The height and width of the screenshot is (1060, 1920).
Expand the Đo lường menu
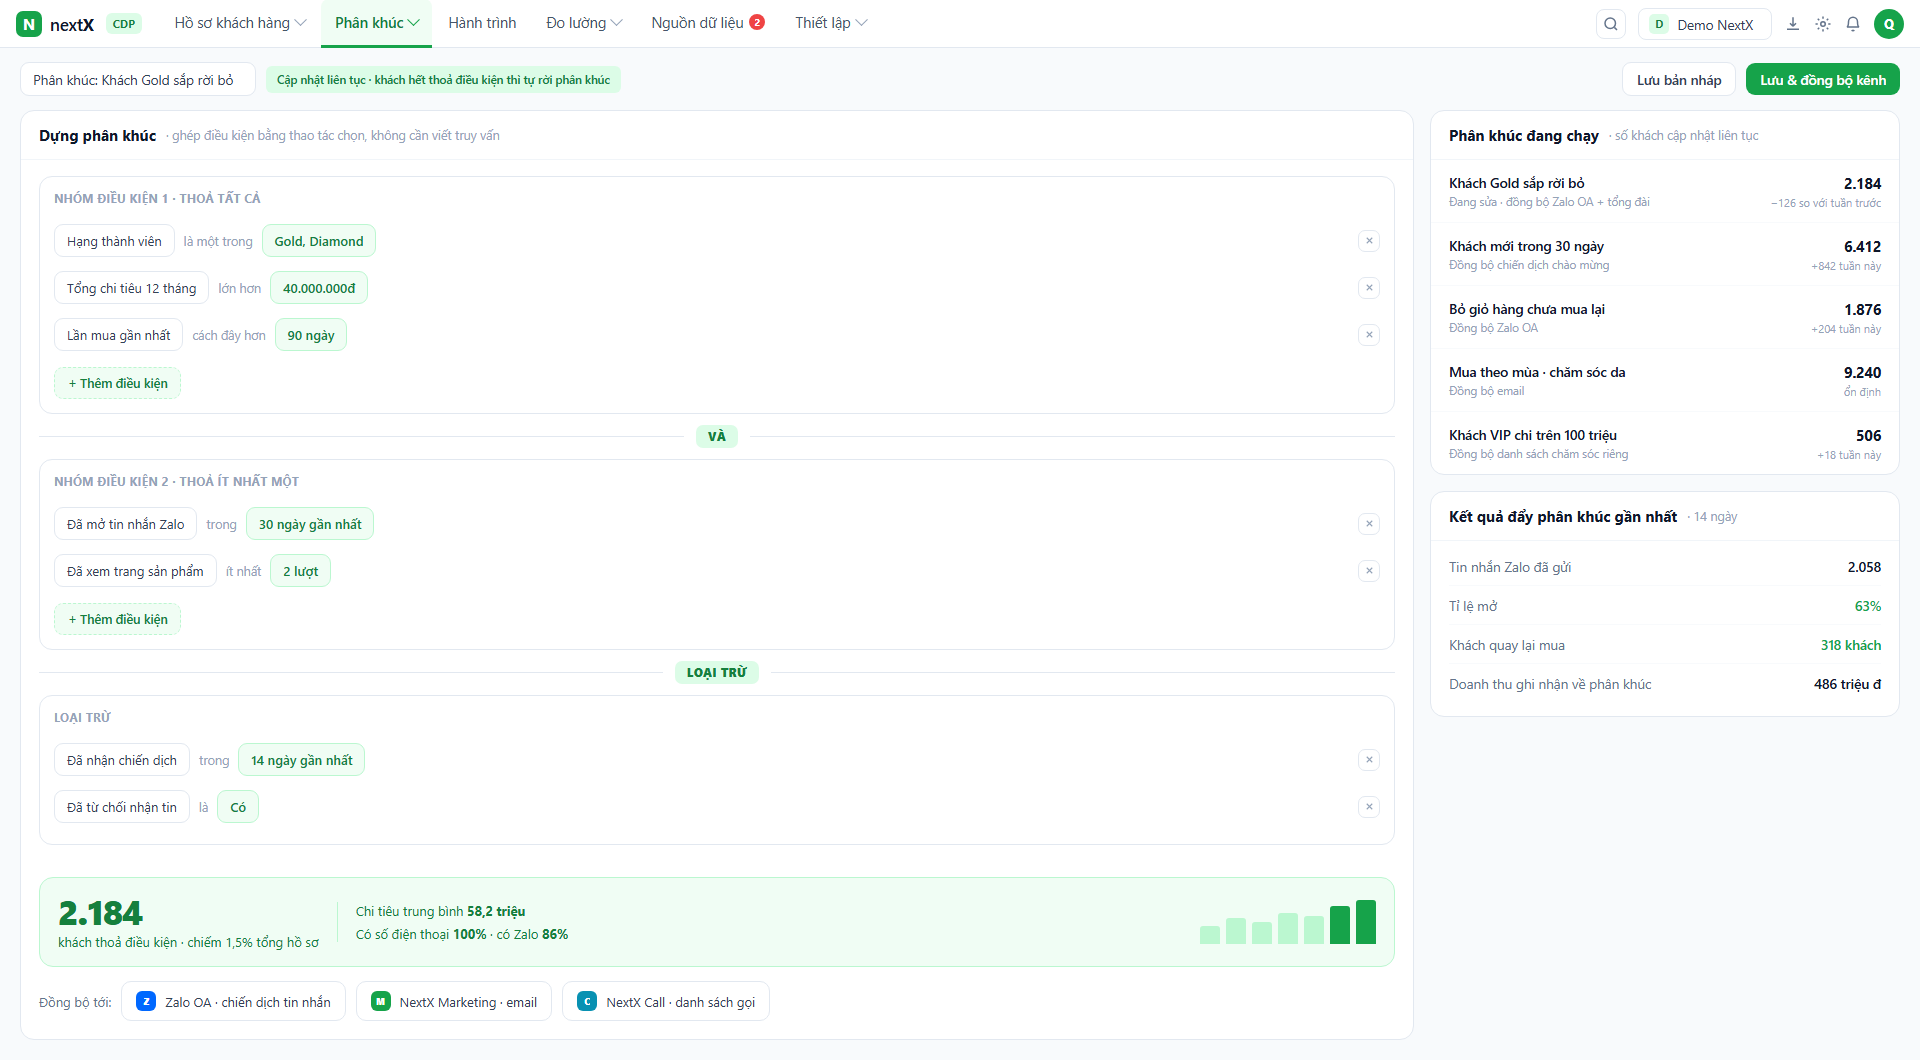point(584,23)
